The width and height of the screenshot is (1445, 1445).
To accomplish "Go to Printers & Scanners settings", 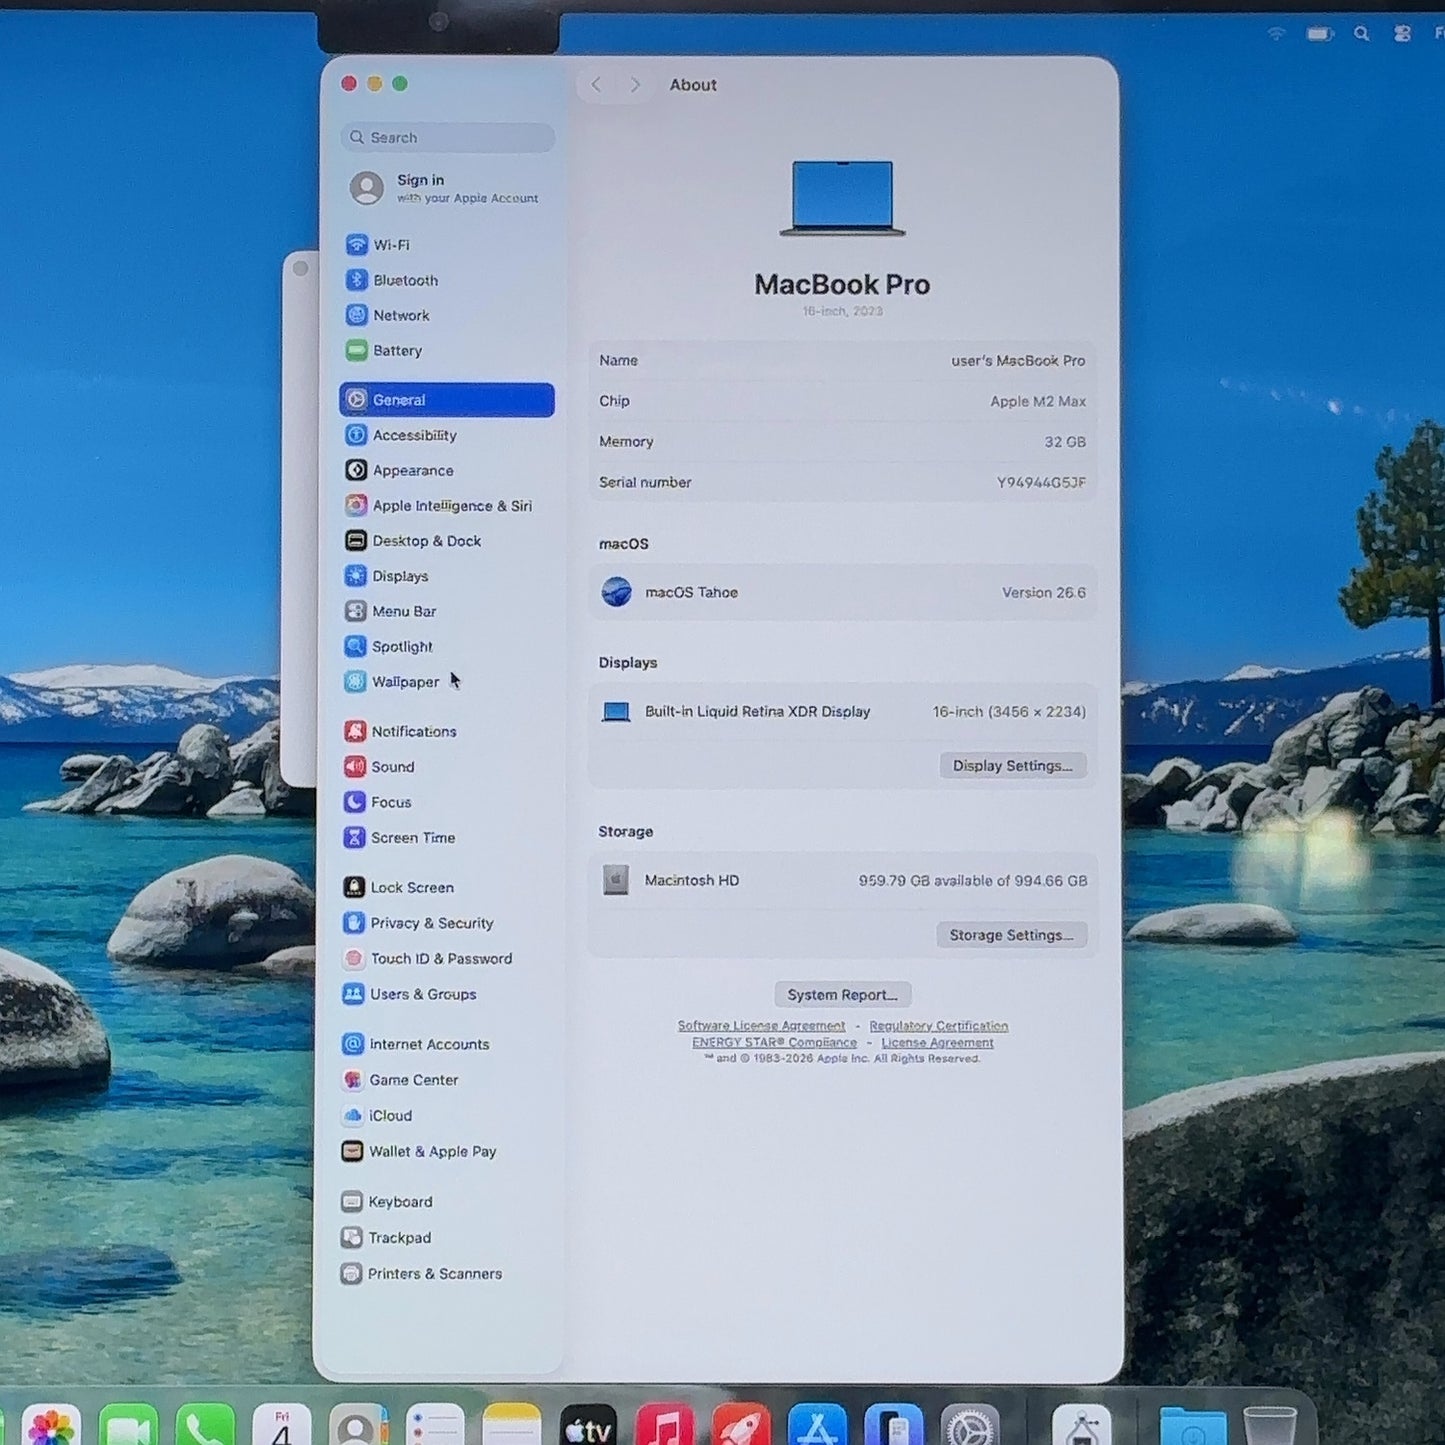I will tap(446, 1274).
